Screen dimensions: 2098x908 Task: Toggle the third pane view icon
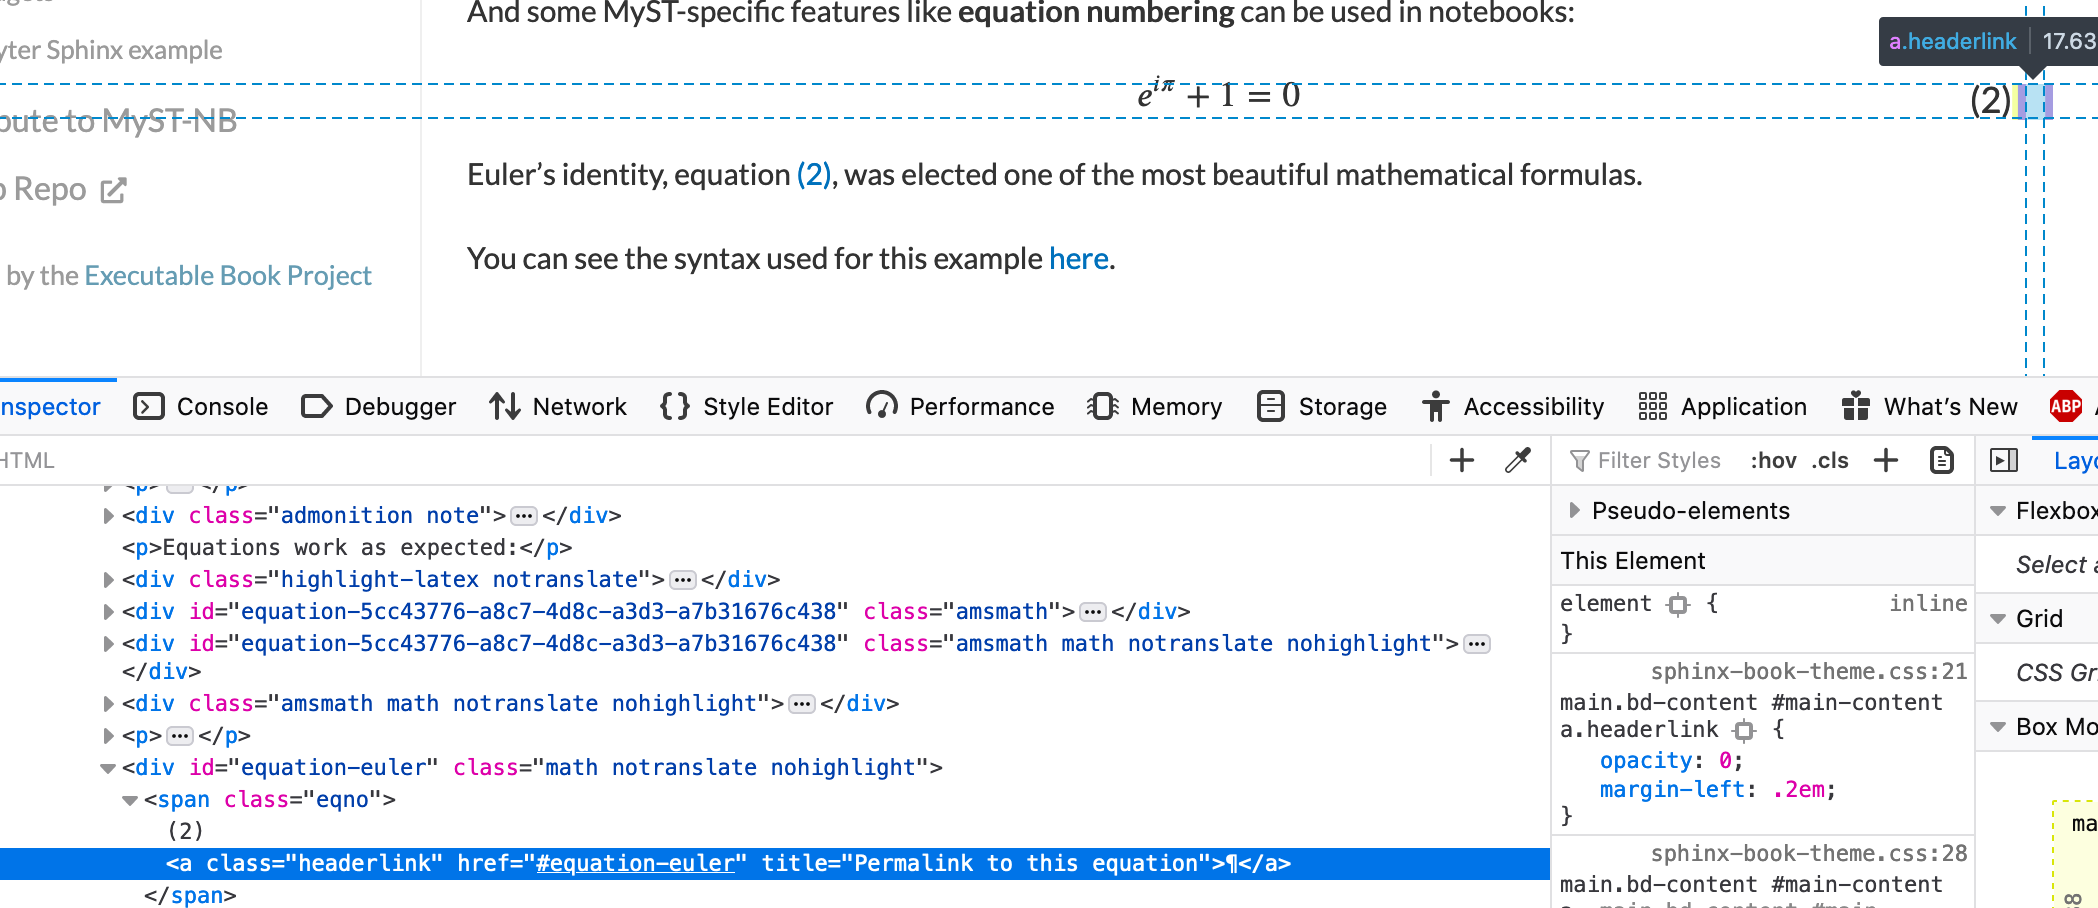[2003, 460]
